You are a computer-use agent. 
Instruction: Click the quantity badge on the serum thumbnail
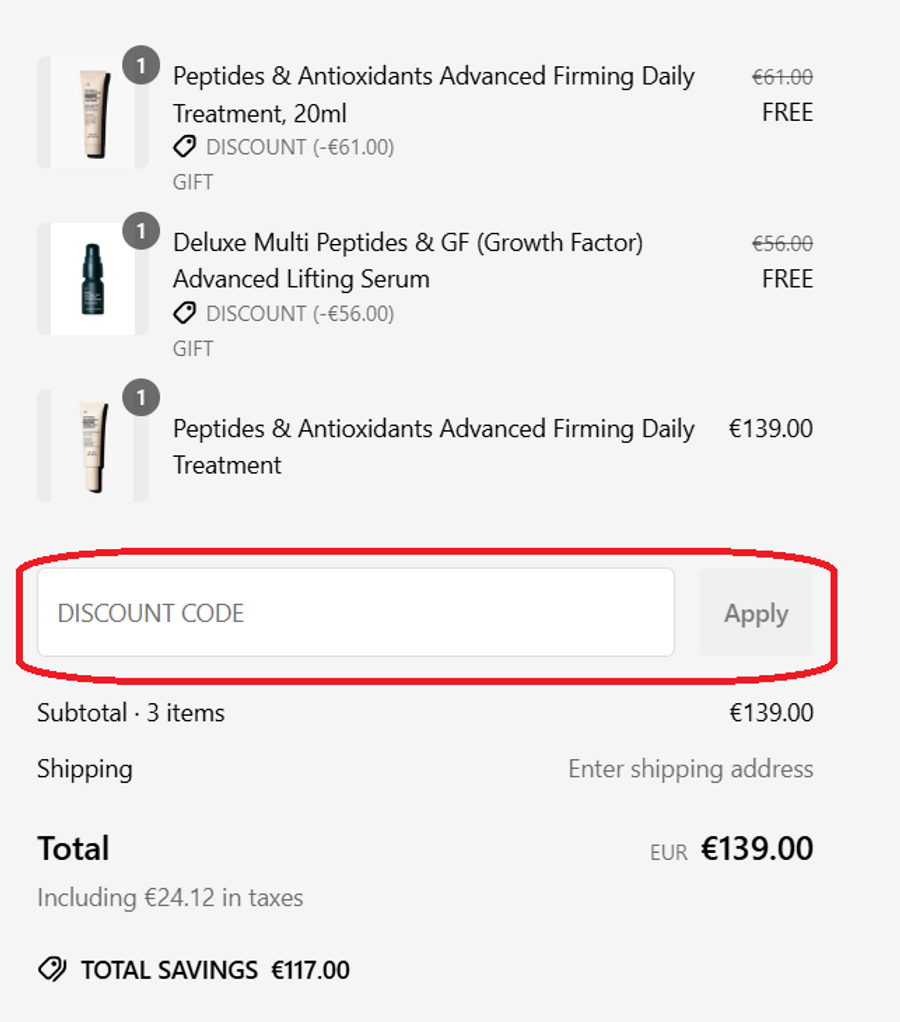(x=141, y=232)
